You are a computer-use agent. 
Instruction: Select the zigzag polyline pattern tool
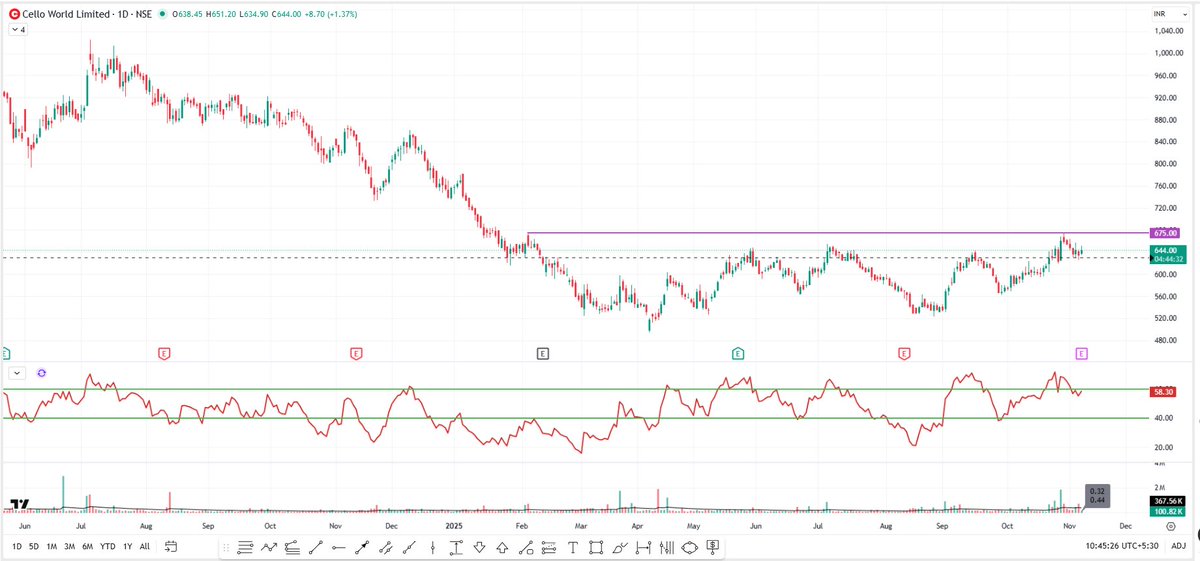tap(269, 547)
